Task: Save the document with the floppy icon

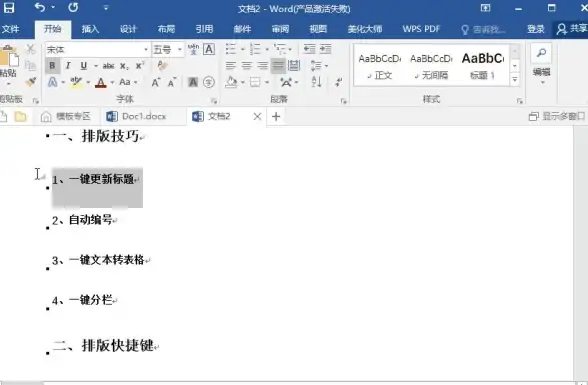Action: tap(9, 7)
